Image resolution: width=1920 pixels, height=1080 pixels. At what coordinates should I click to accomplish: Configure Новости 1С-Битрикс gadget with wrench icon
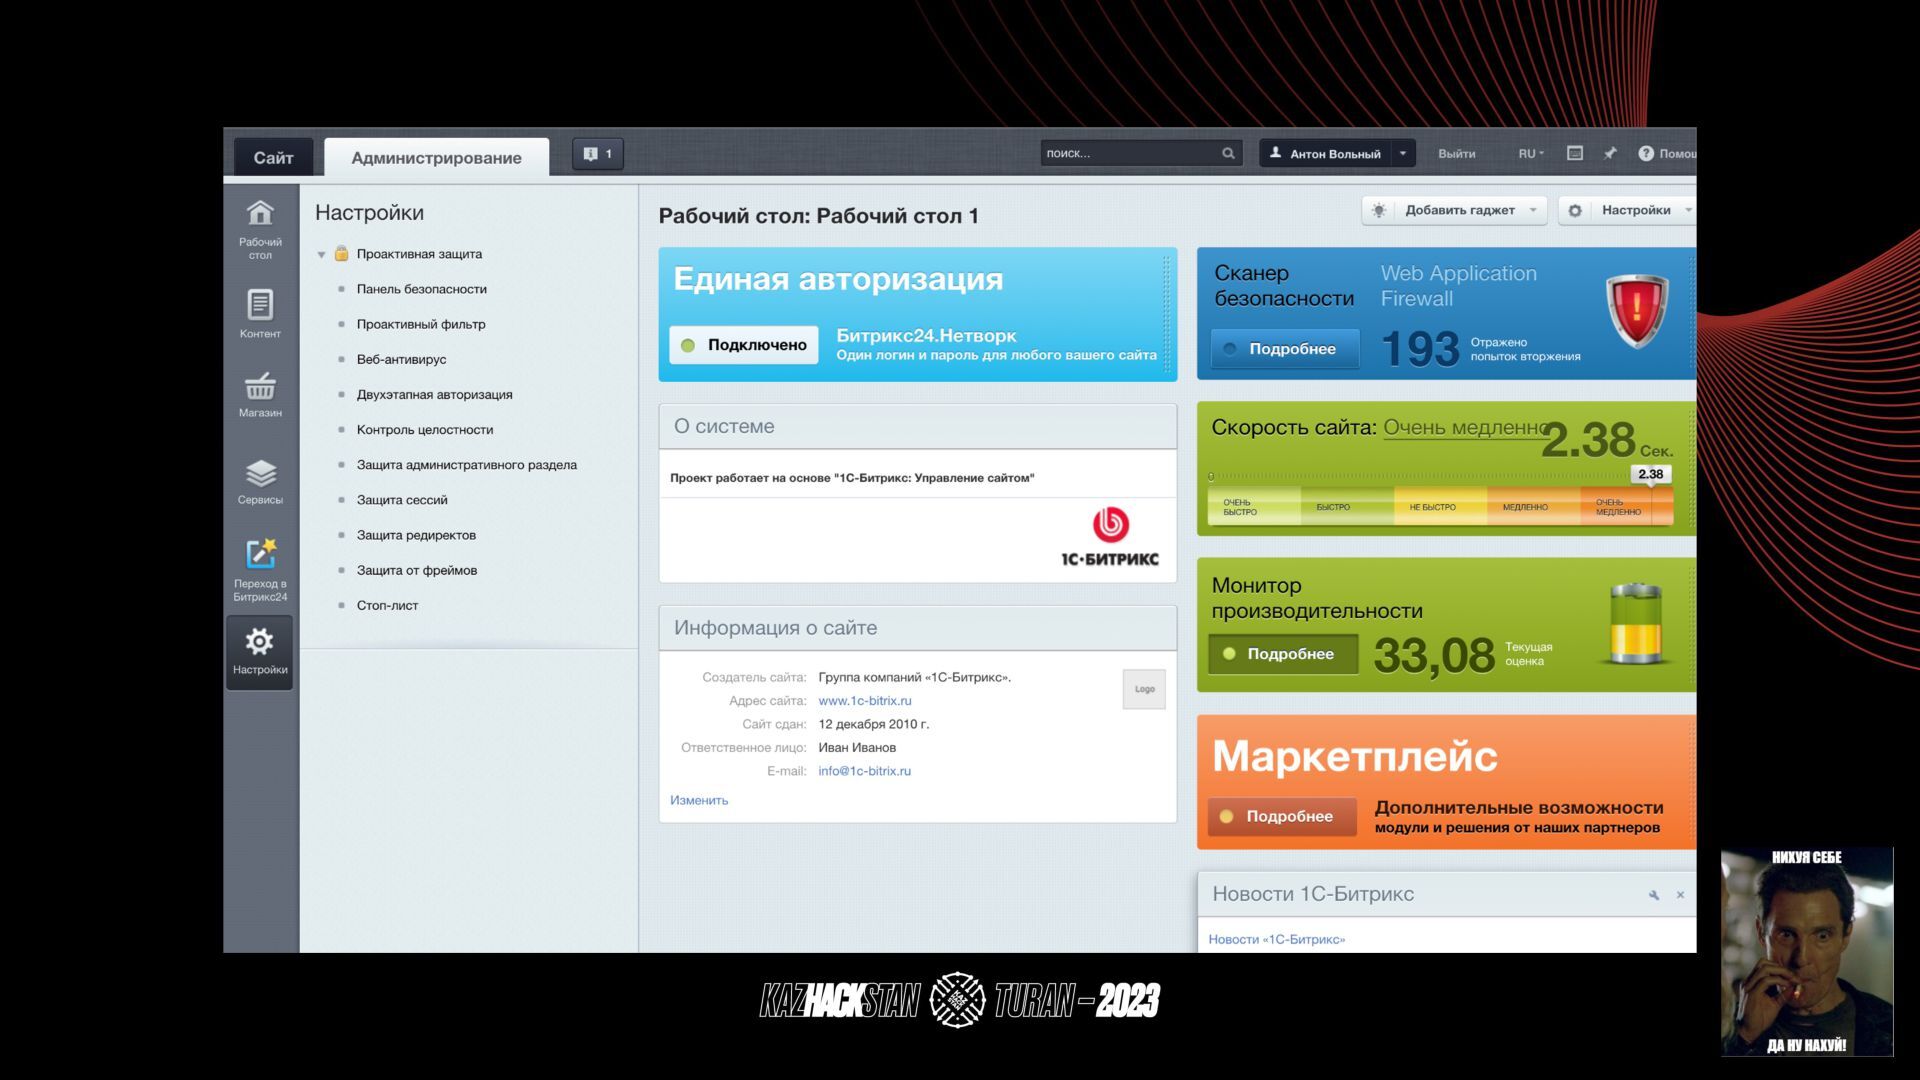point(1653,895)
